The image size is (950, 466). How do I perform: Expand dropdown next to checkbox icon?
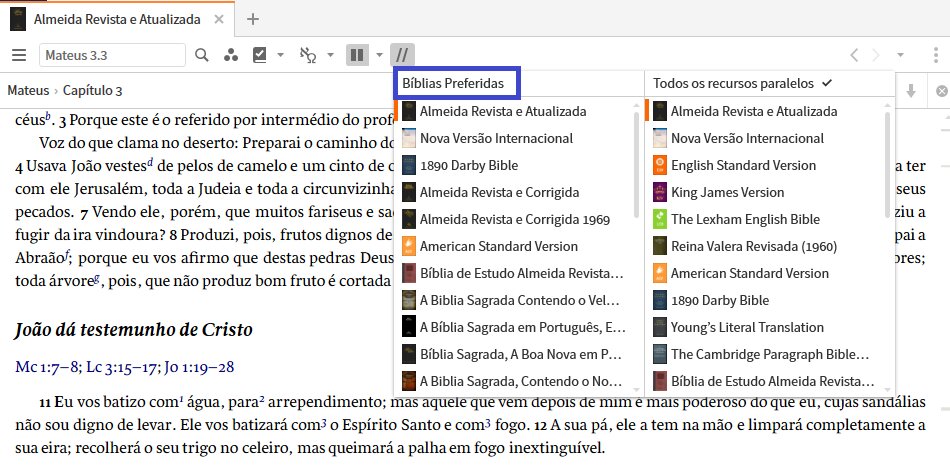pos(281,55)
